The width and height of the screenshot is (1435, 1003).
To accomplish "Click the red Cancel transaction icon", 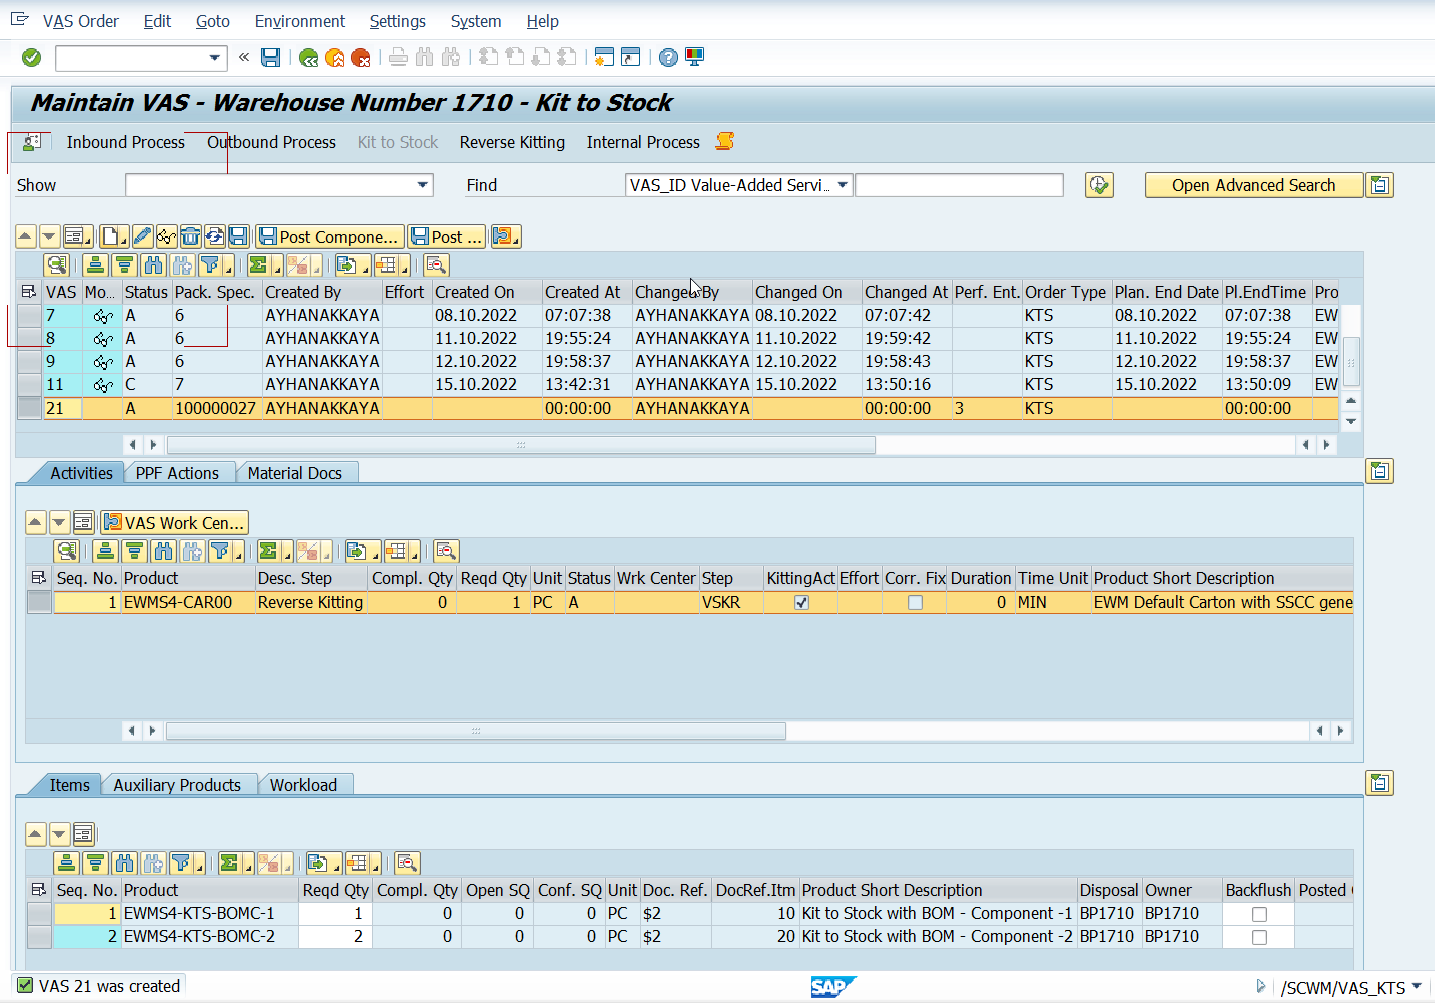I will point(361,58).
